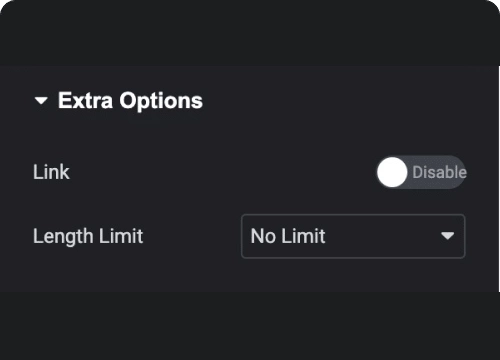The height and width of the screenshot is (360, 500).
Task: Toggle the Link switch on
Action: [421, 172]
